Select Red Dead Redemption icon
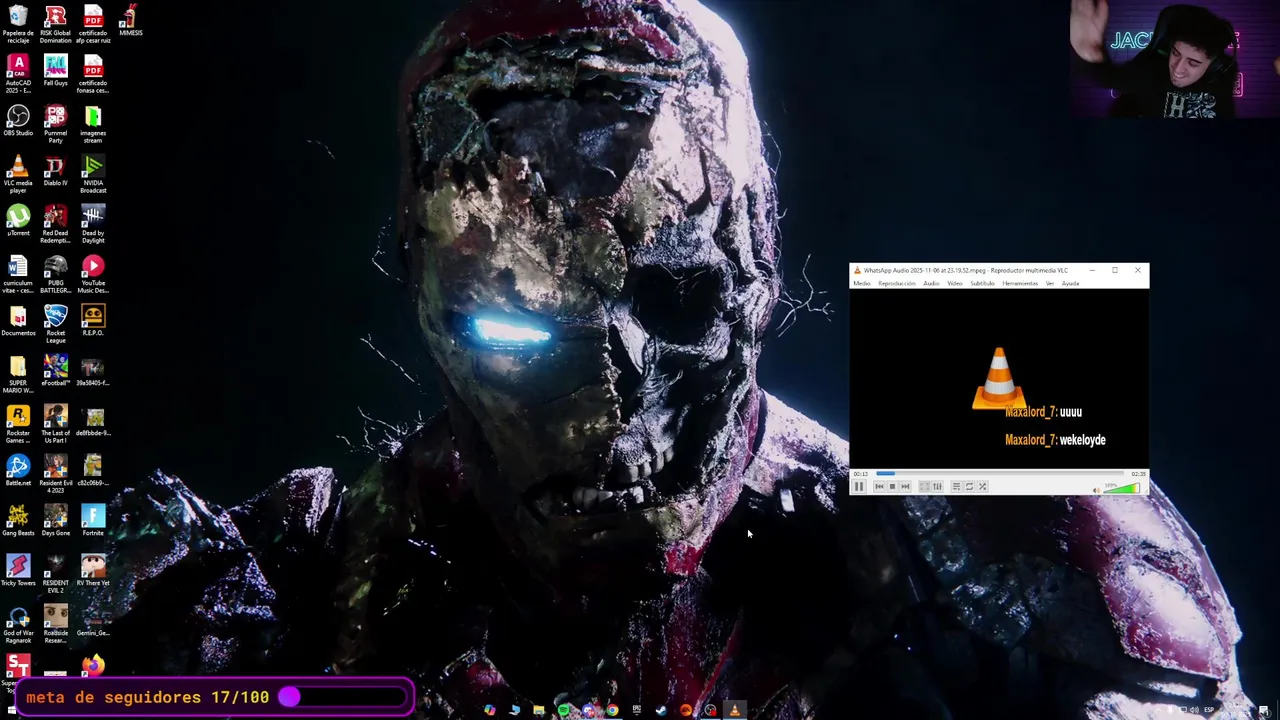Viewport: 1280px width, 720px height. point(55,225)
